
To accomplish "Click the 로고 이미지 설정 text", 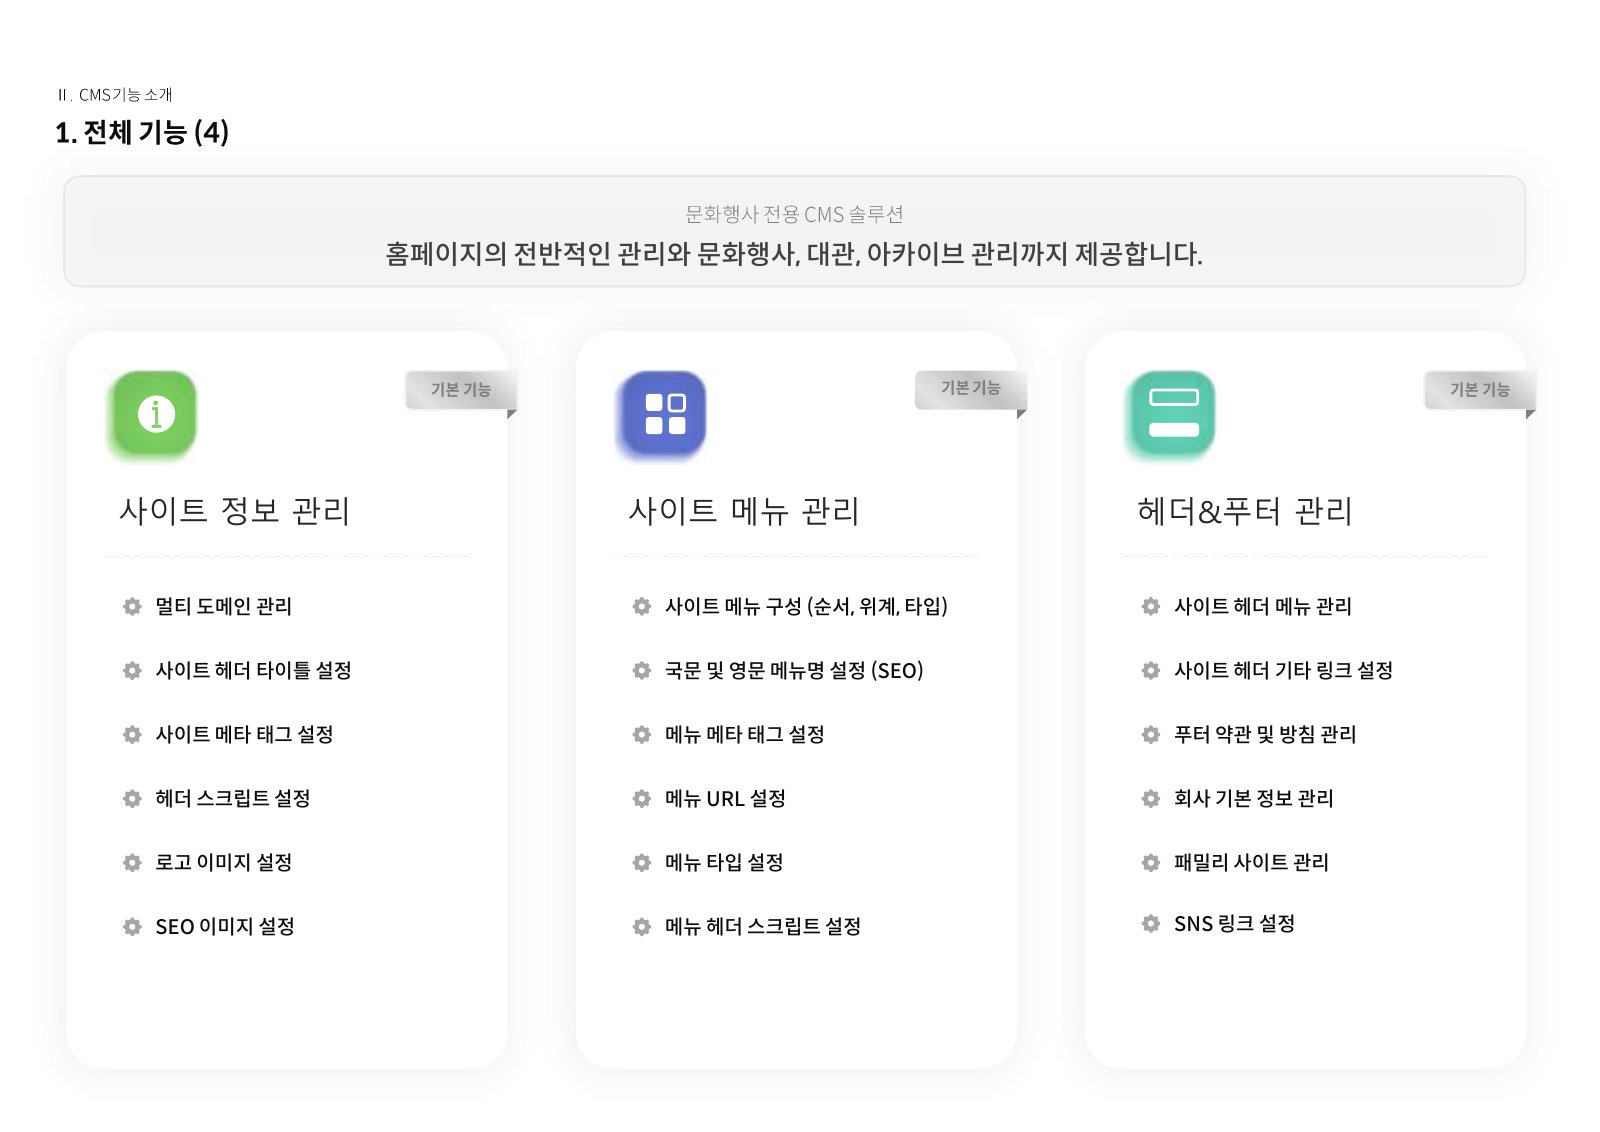I will [x=224, y=862].
